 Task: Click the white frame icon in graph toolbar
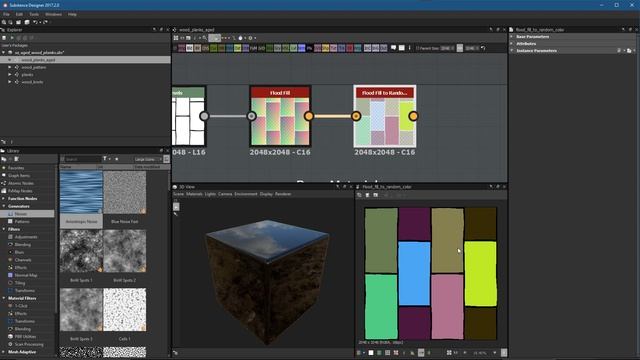tap(402, 48)
